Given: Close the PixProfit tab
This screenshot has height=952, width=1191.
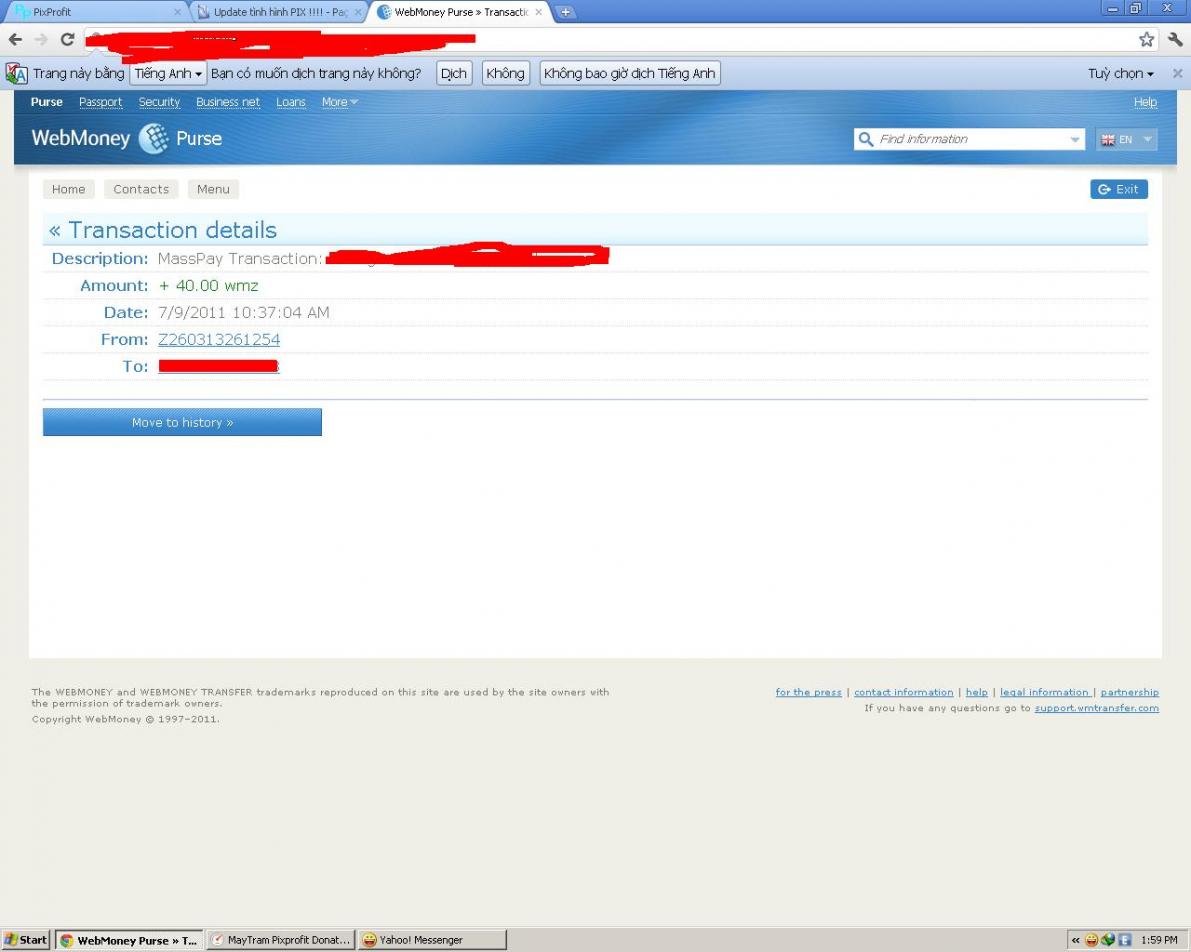Looking at the screenshot, I should coord(177,12).
